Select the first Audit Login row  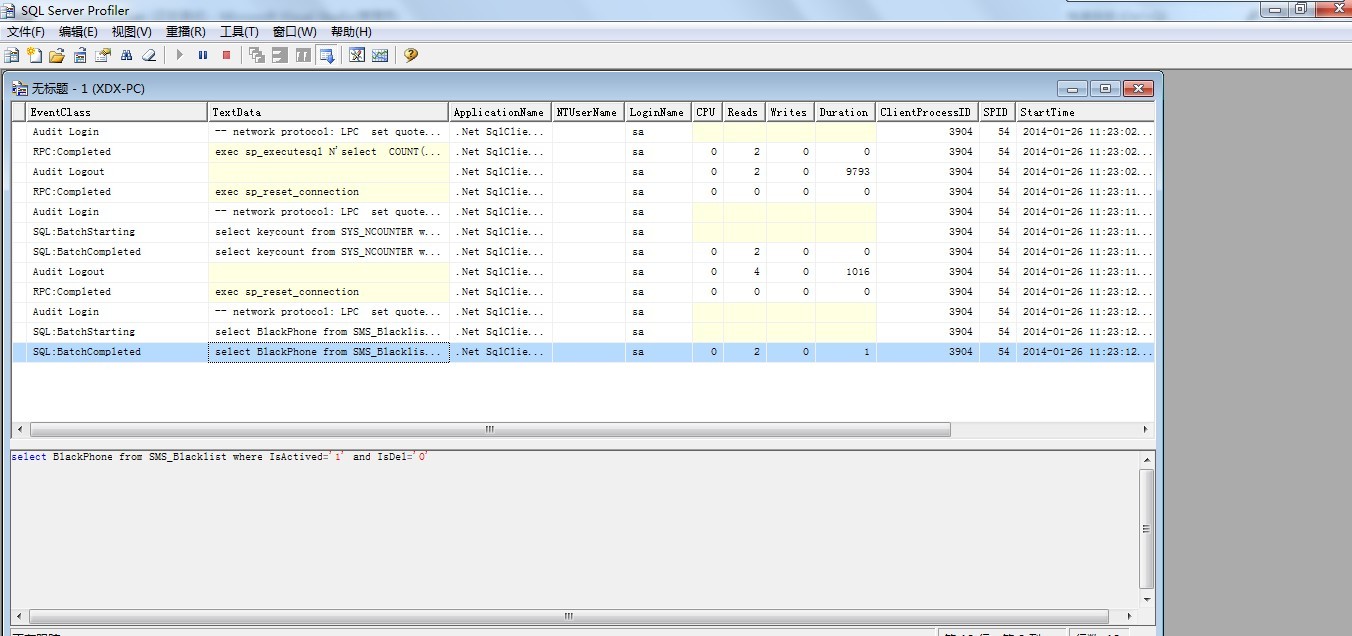pyautogui.click(x=583, y=132)
